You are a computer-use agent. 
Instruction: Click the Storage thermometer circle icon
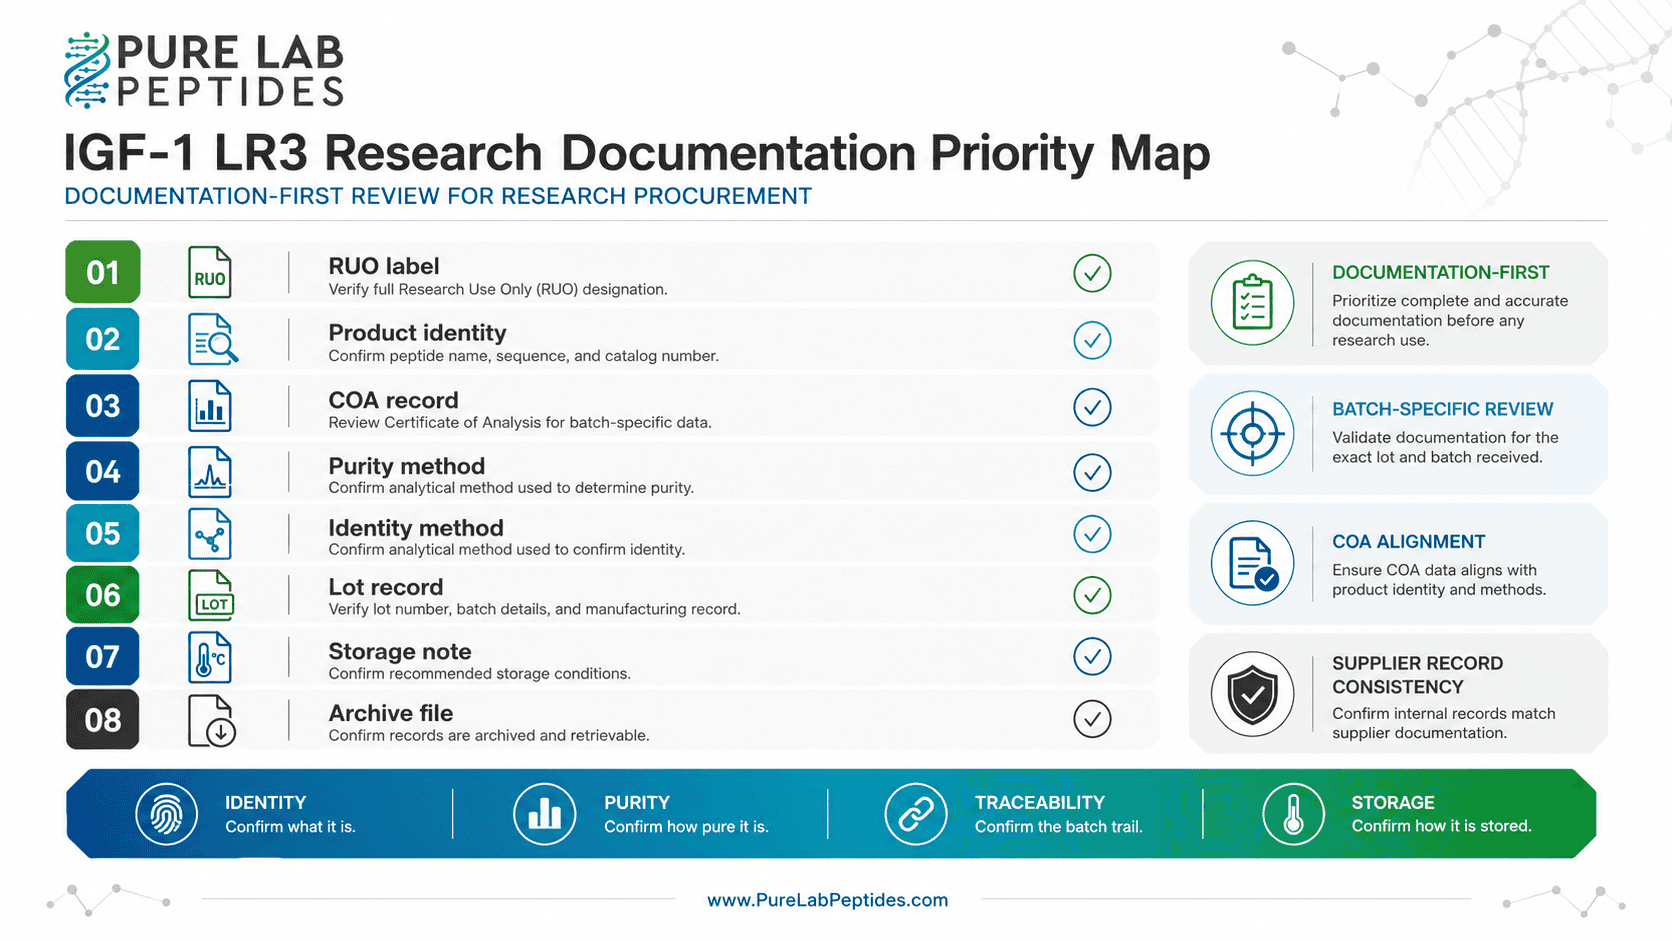(x=1293, y=814)
